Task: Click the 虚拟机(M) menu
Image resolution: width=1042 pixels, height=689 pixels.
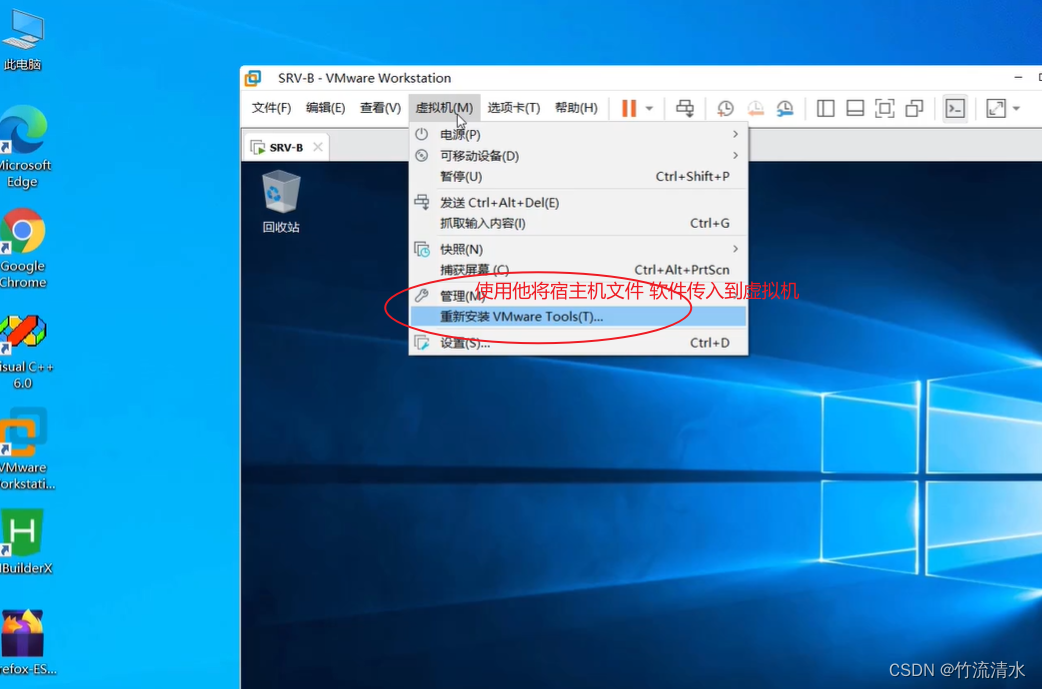Action: [444, 108]
